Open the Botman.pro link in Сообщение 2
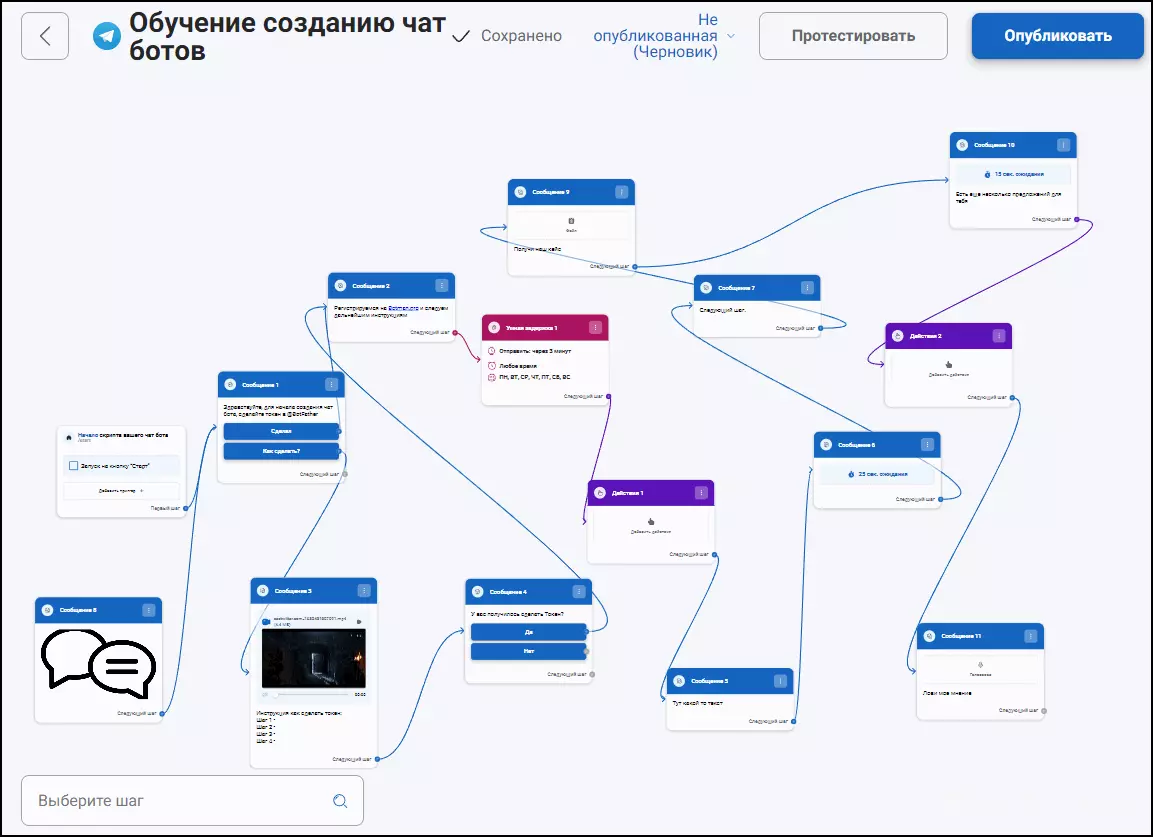Screen dimensions: 1153x837 [403, 308]
